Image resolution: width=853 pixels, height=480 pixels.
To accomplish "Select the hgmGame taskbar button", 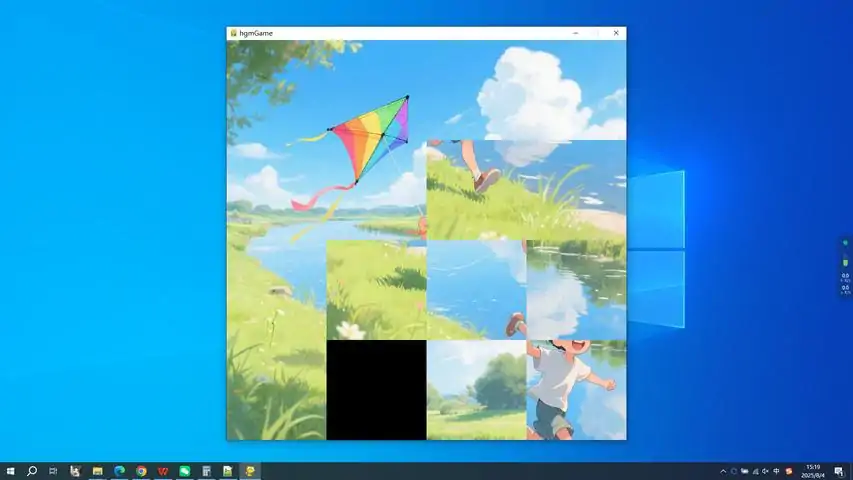I will click(x=250, y=471).
